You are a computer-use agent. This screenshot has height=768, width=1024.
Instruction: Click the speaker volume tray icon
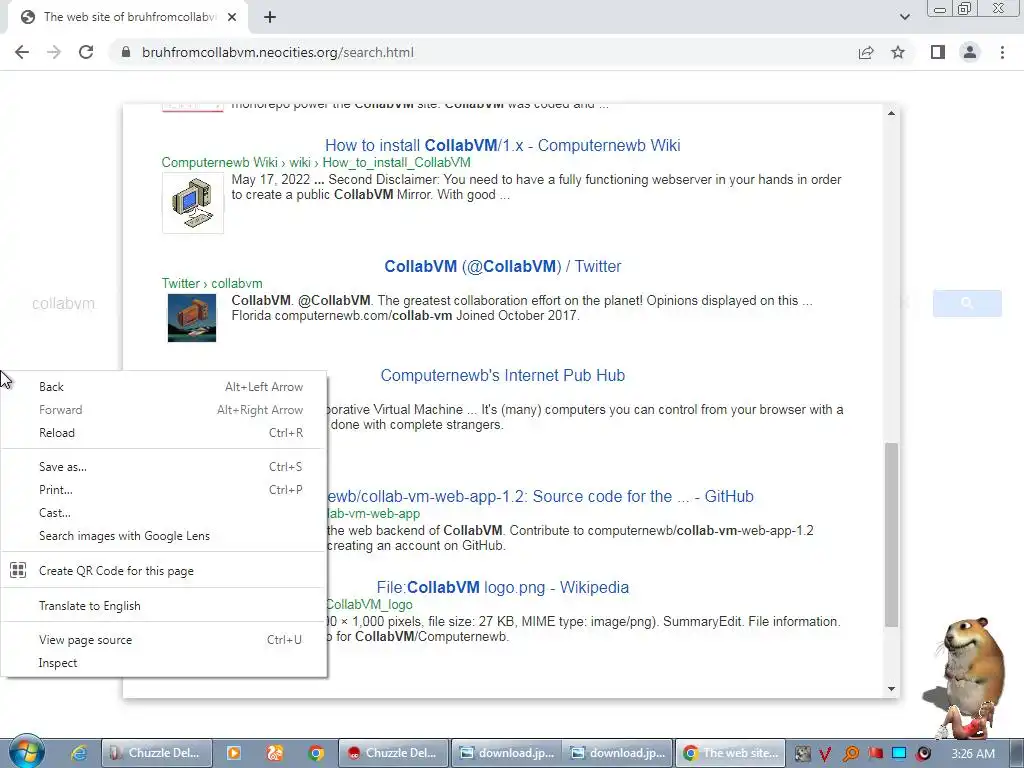pos(923,753)
